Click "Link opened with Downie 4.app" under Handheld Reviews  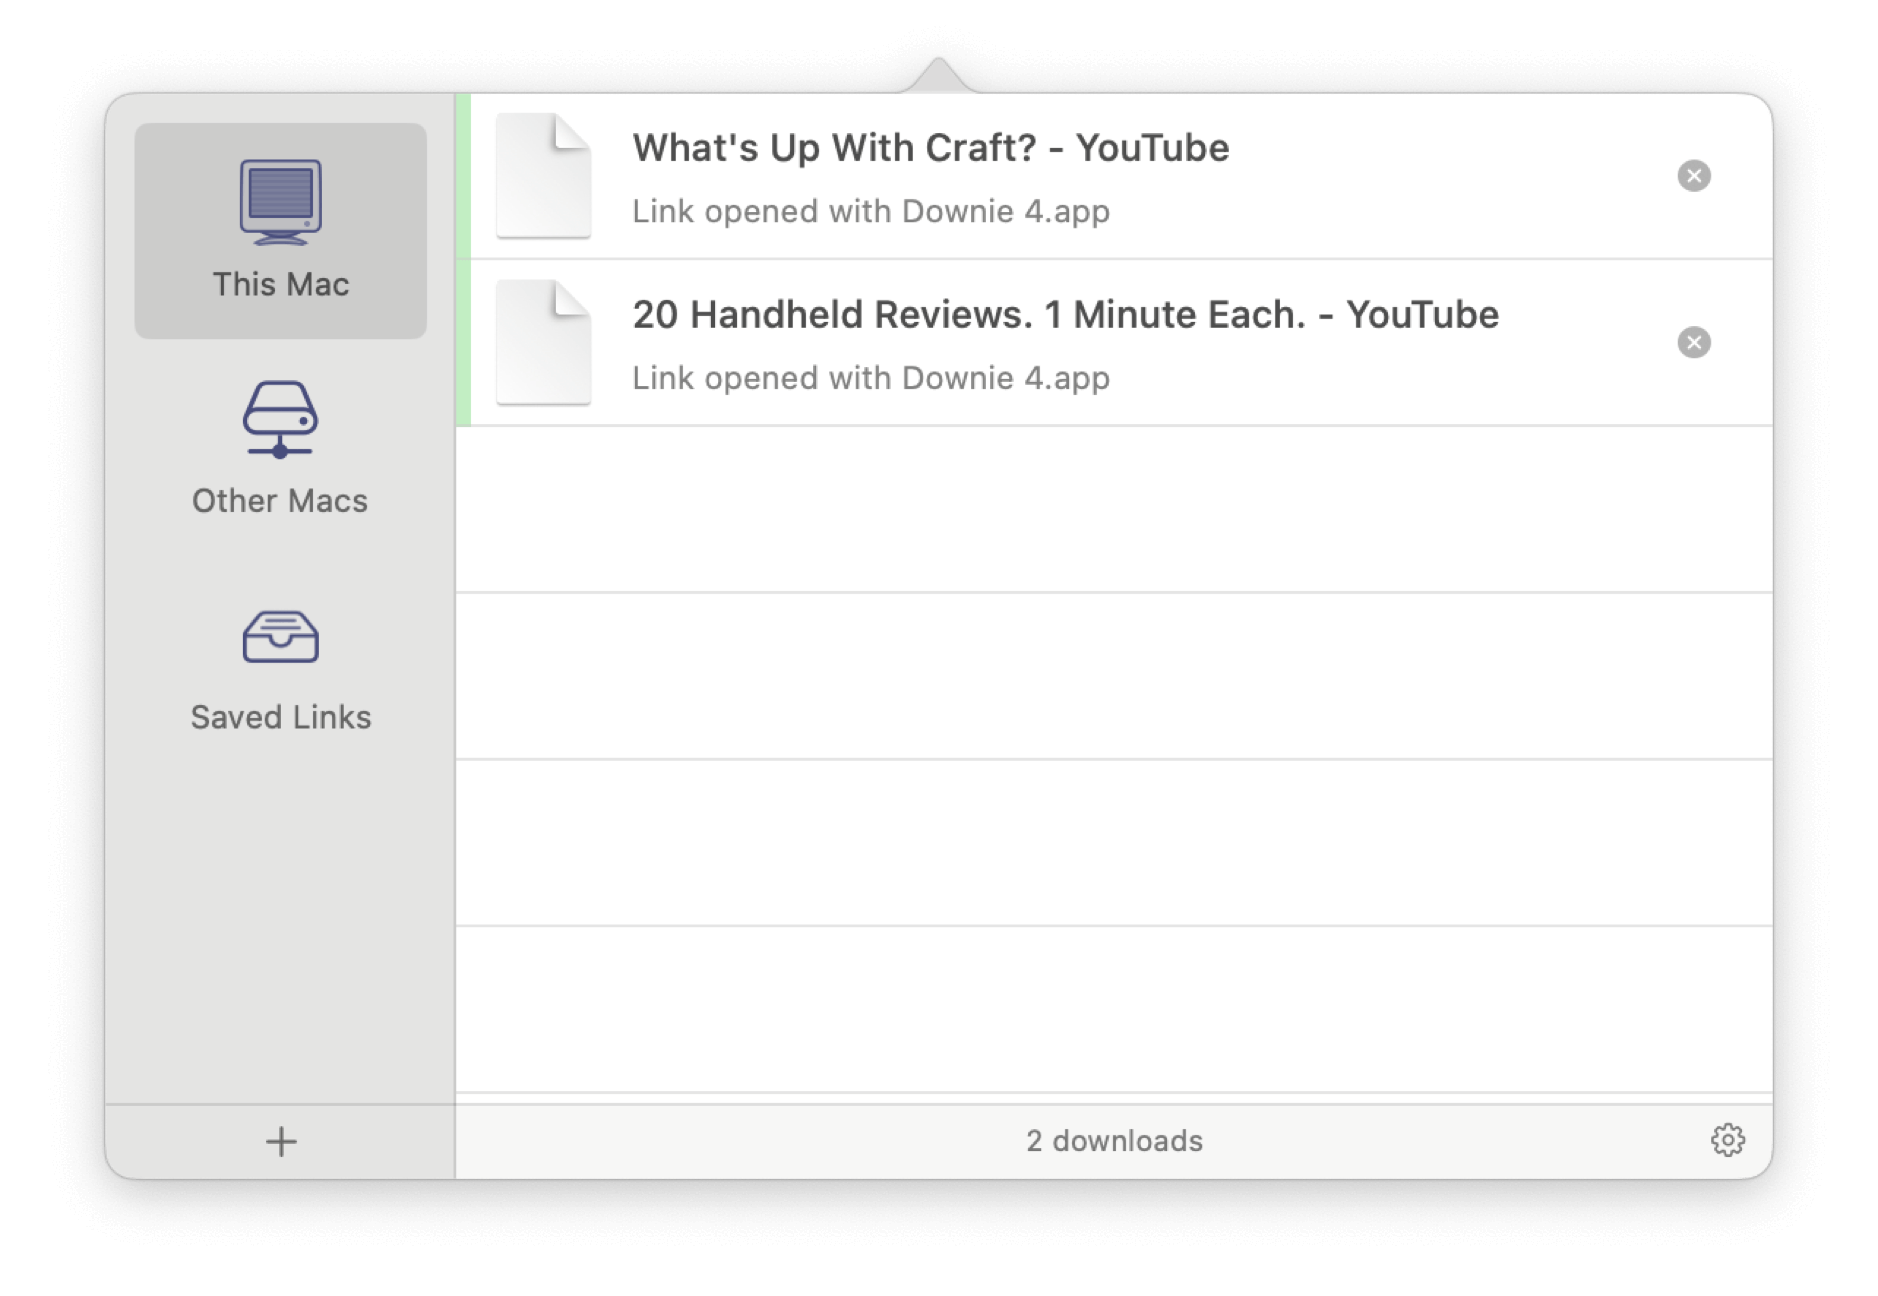click(x=870, y=379)
